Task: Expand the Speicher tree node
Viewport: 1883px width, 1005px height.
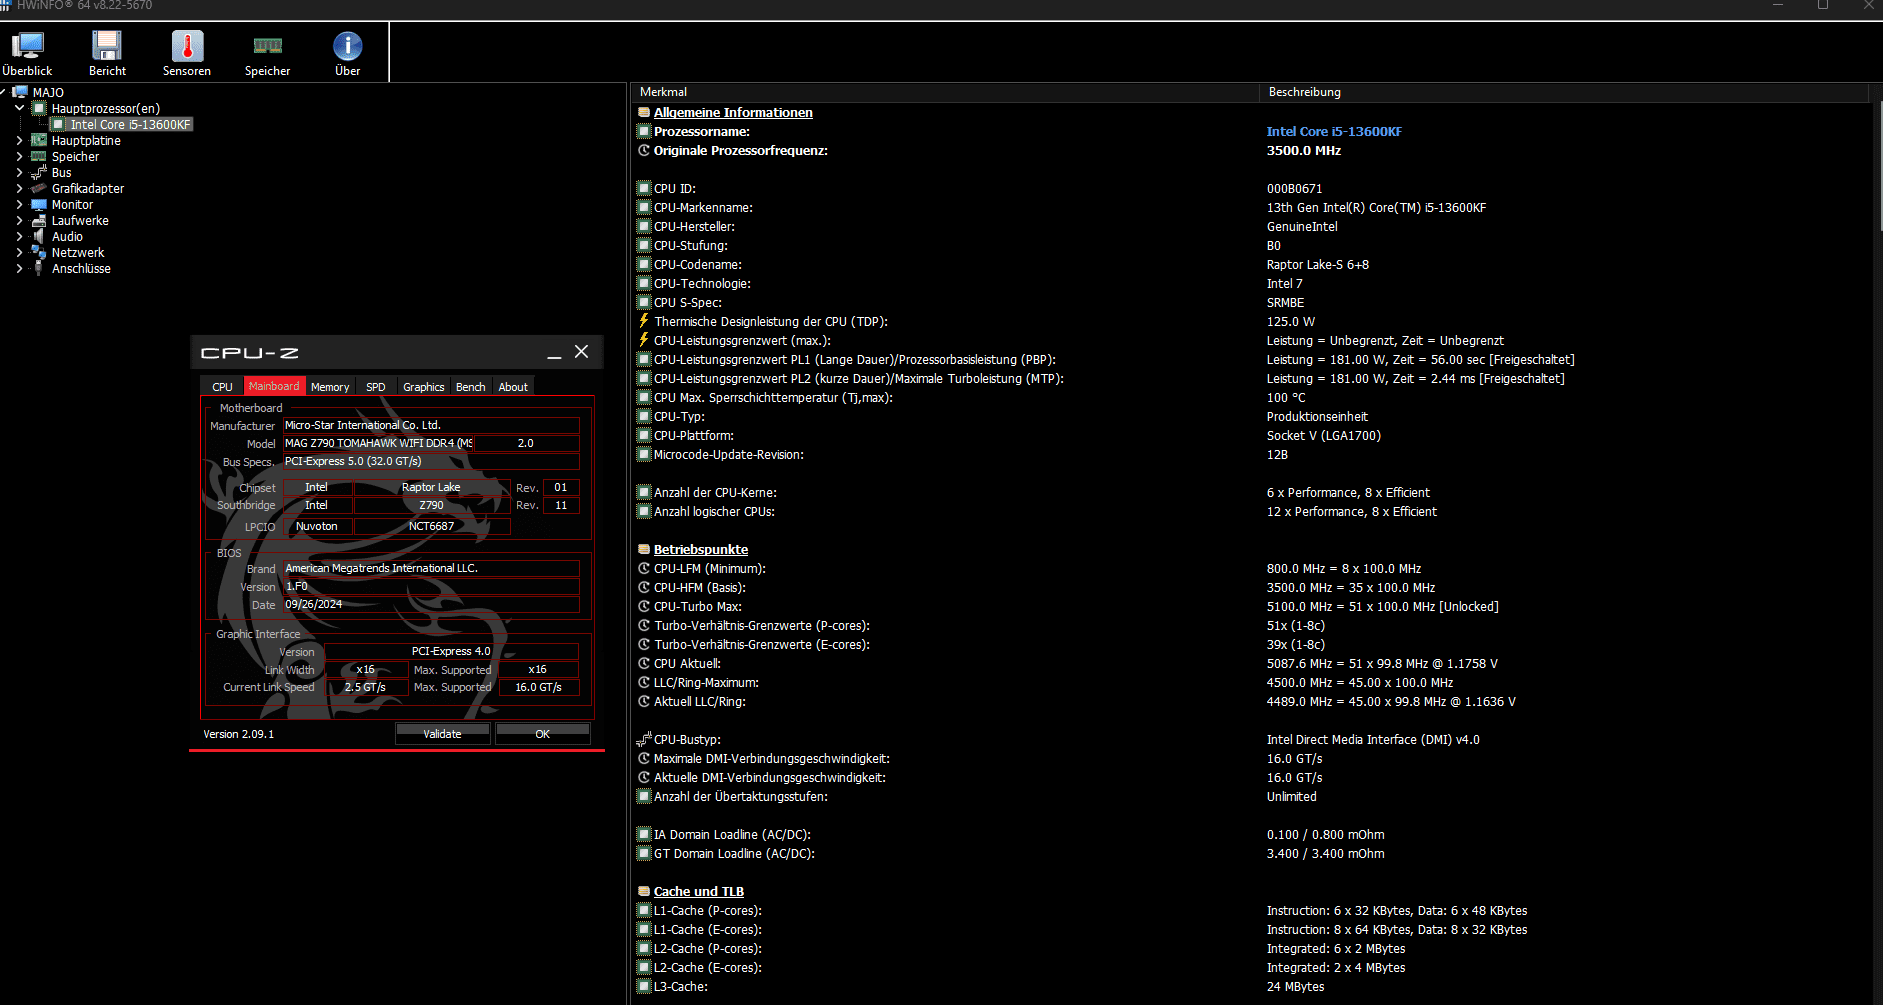Action: point(20,156)
